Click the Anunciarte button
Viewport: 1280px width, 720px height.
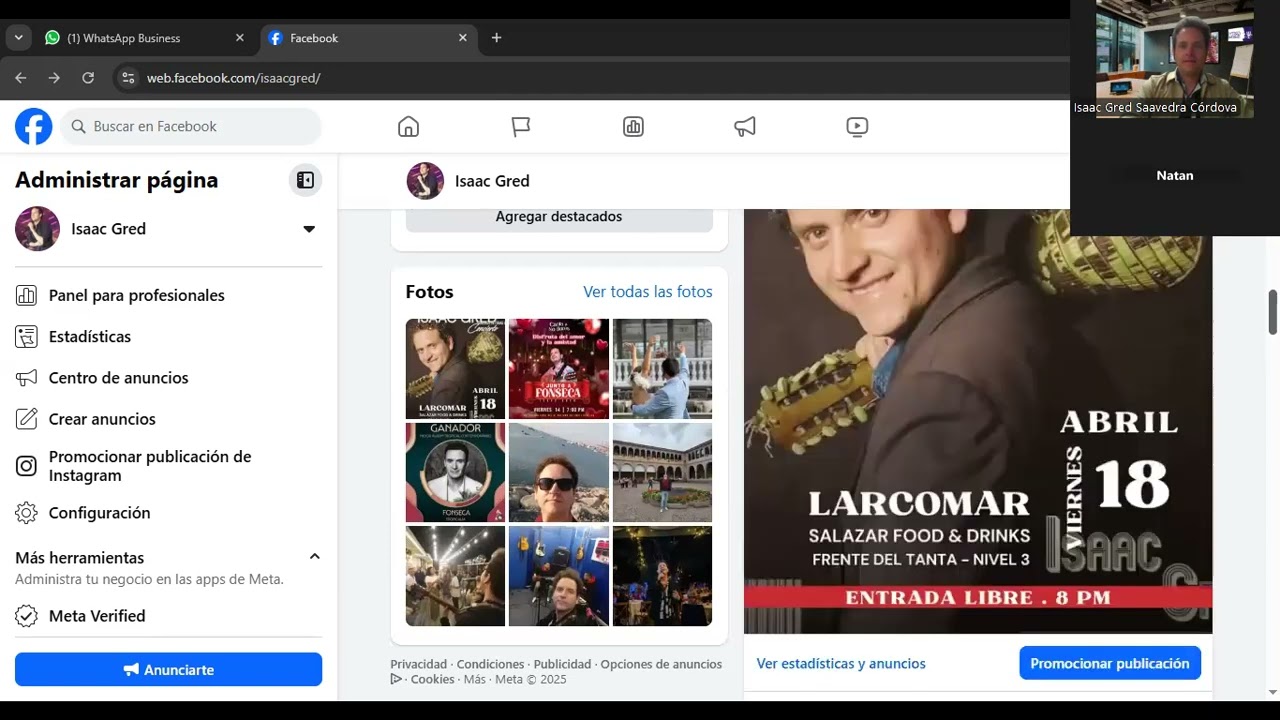pyautogui.click(x=168, y=669)
